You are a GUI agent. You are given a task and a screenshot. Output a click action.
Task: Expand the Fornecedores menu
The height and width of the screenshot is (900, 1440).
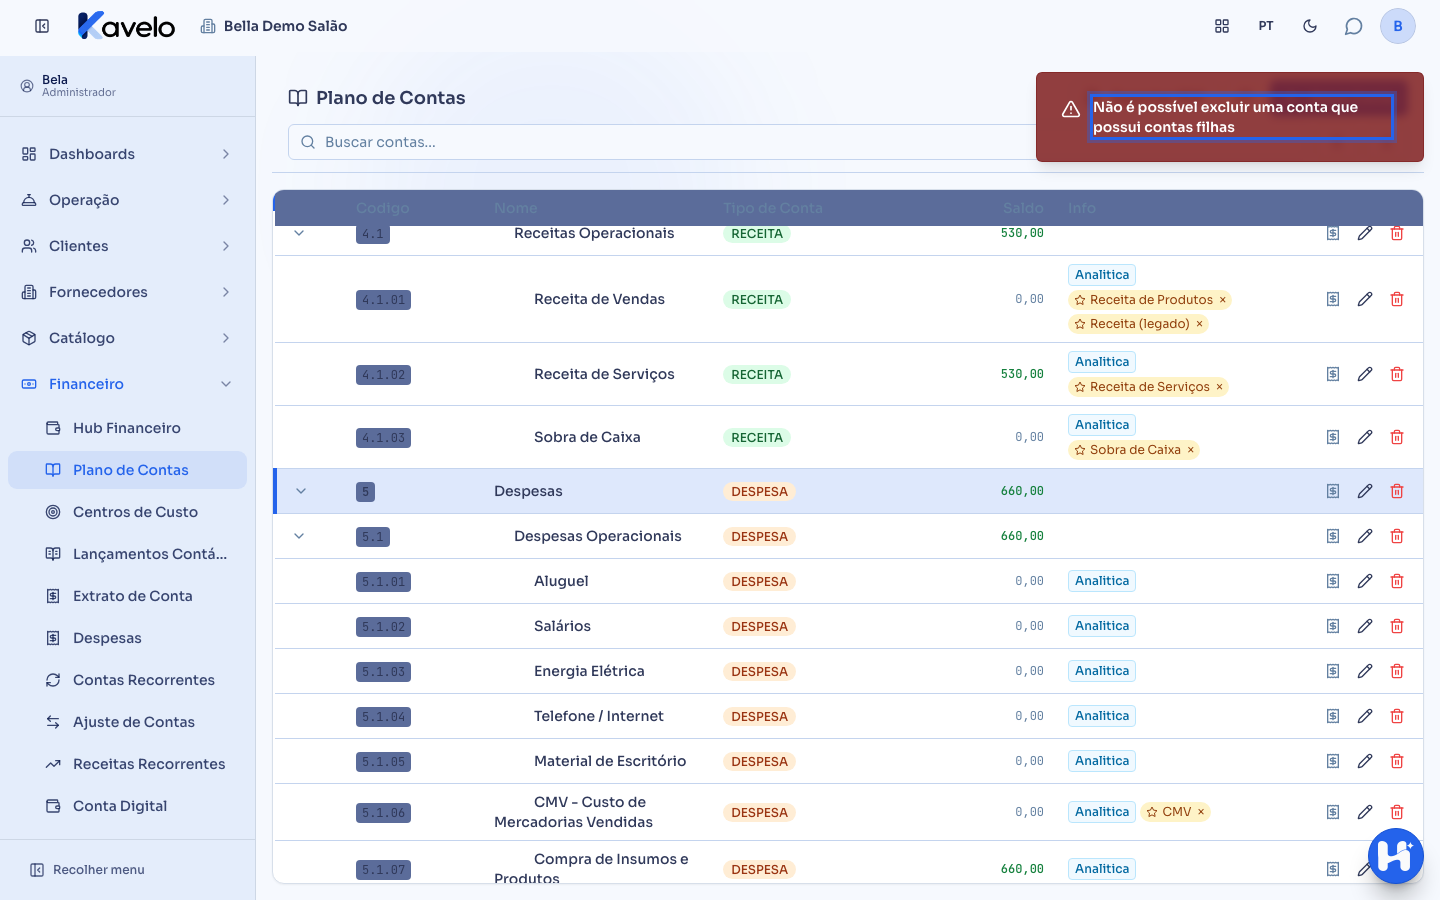click(127, 292)
